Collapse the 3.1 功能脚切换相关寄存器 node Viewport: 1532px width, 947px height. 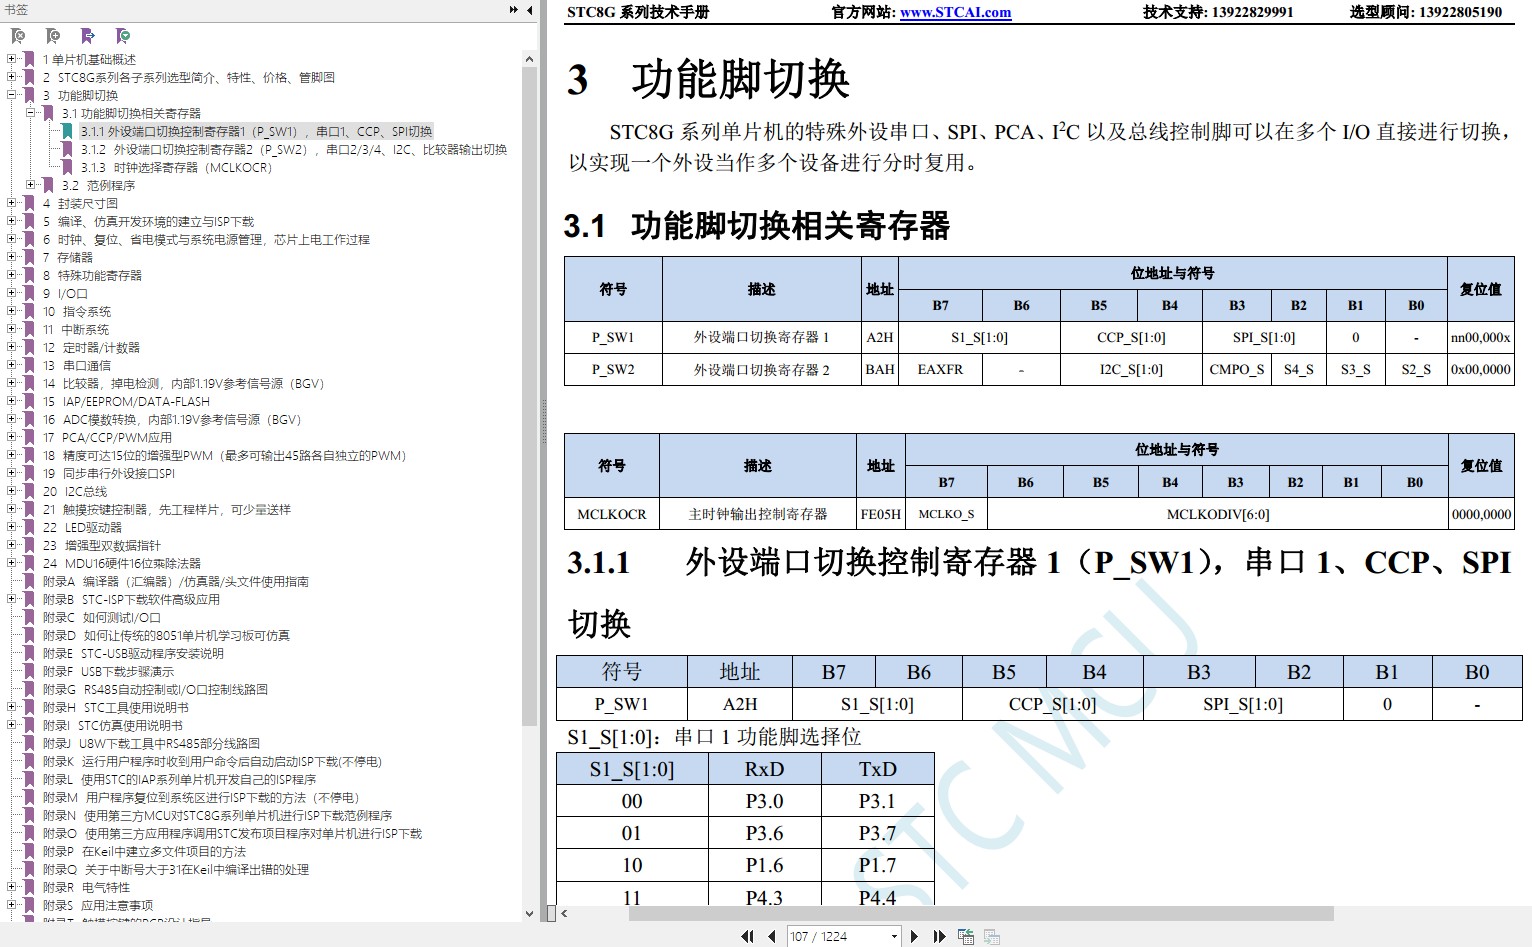tap(31, 113)
